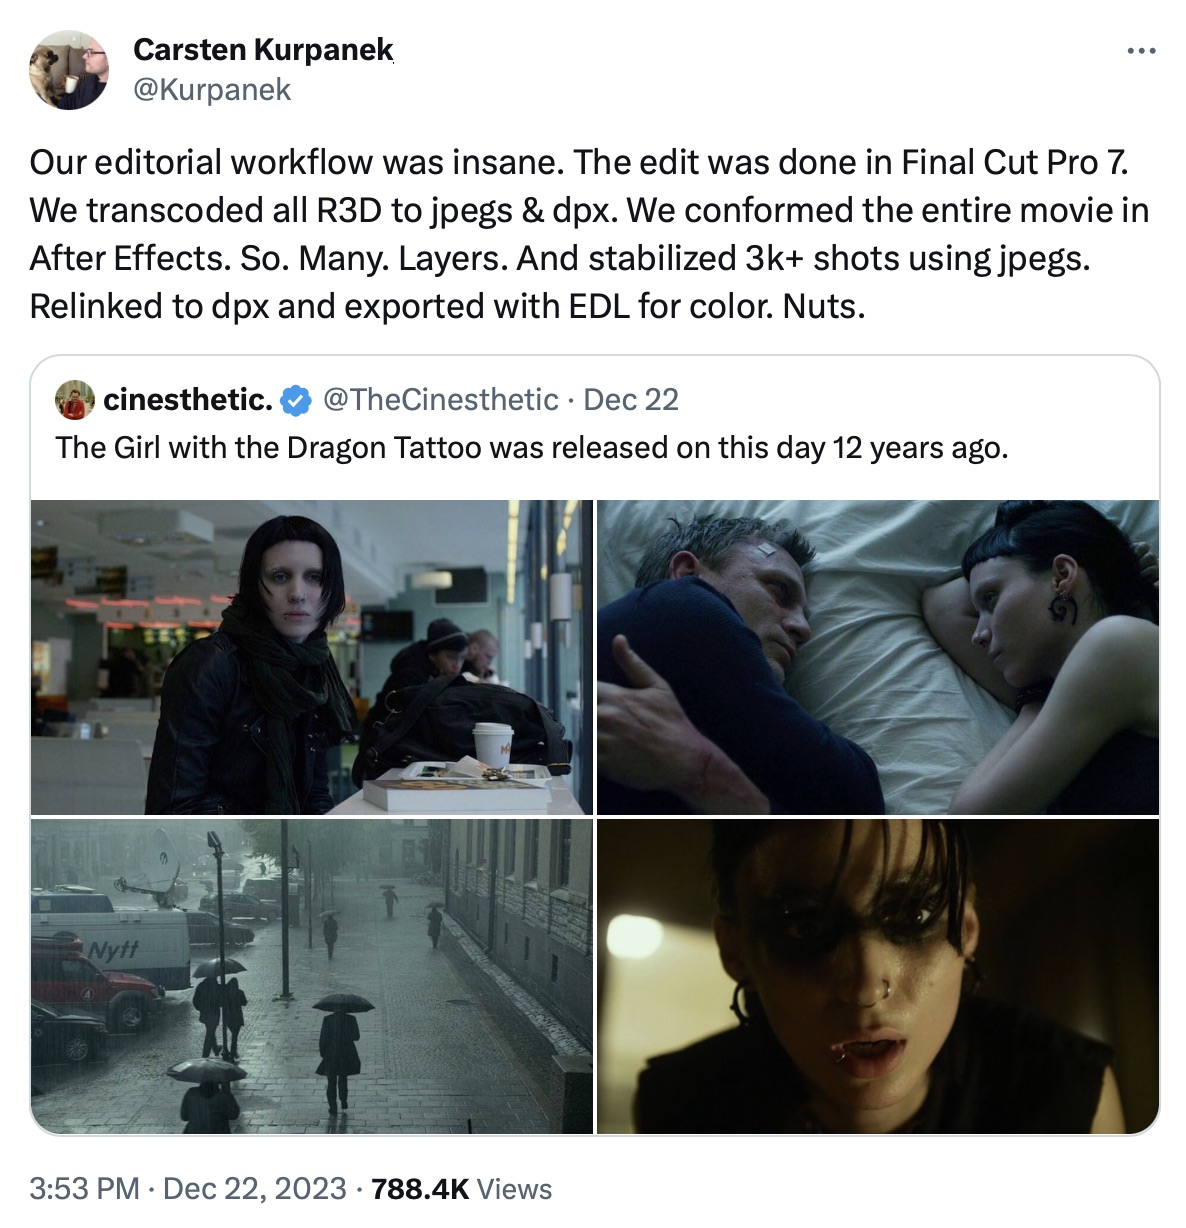Open the photo of two people lying in bed
This screenshot has width=1186, height=1228.
(878, 657)
